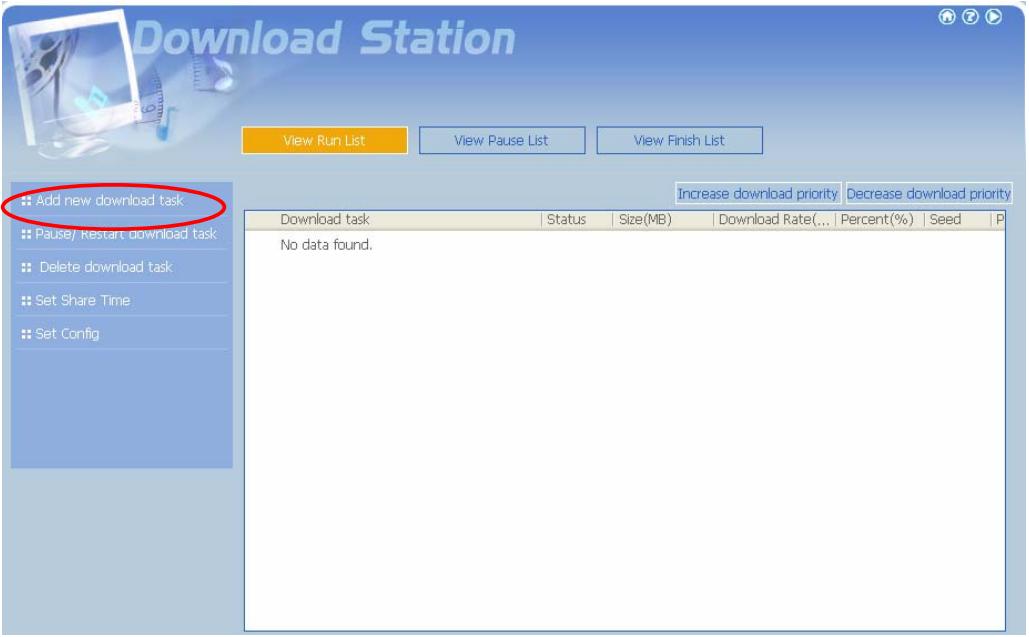This screenshot has width=1029, height=637.
Task: Switch to View Pause List tab
Action: (x=502, y=140)
